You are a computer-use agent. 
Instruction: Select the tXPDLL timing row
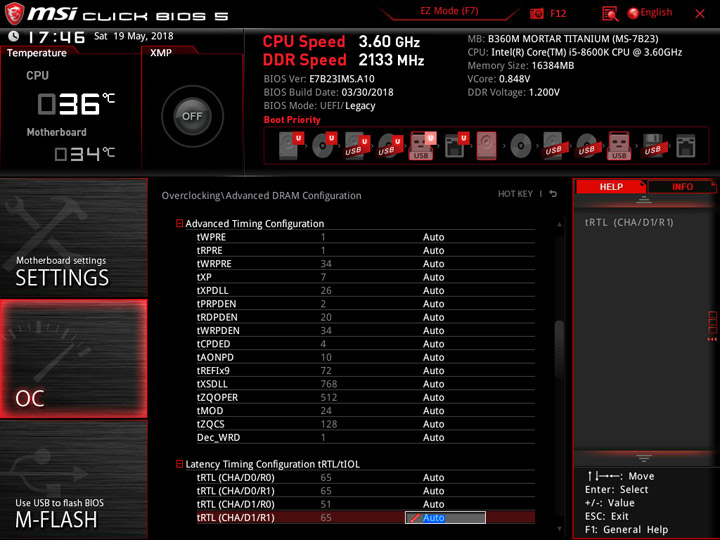(x=366, y=290)
